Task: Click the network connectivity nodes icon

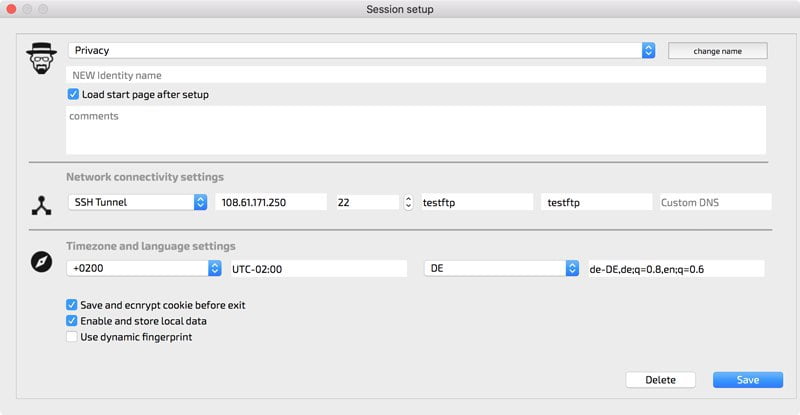Action: [41, 205]
